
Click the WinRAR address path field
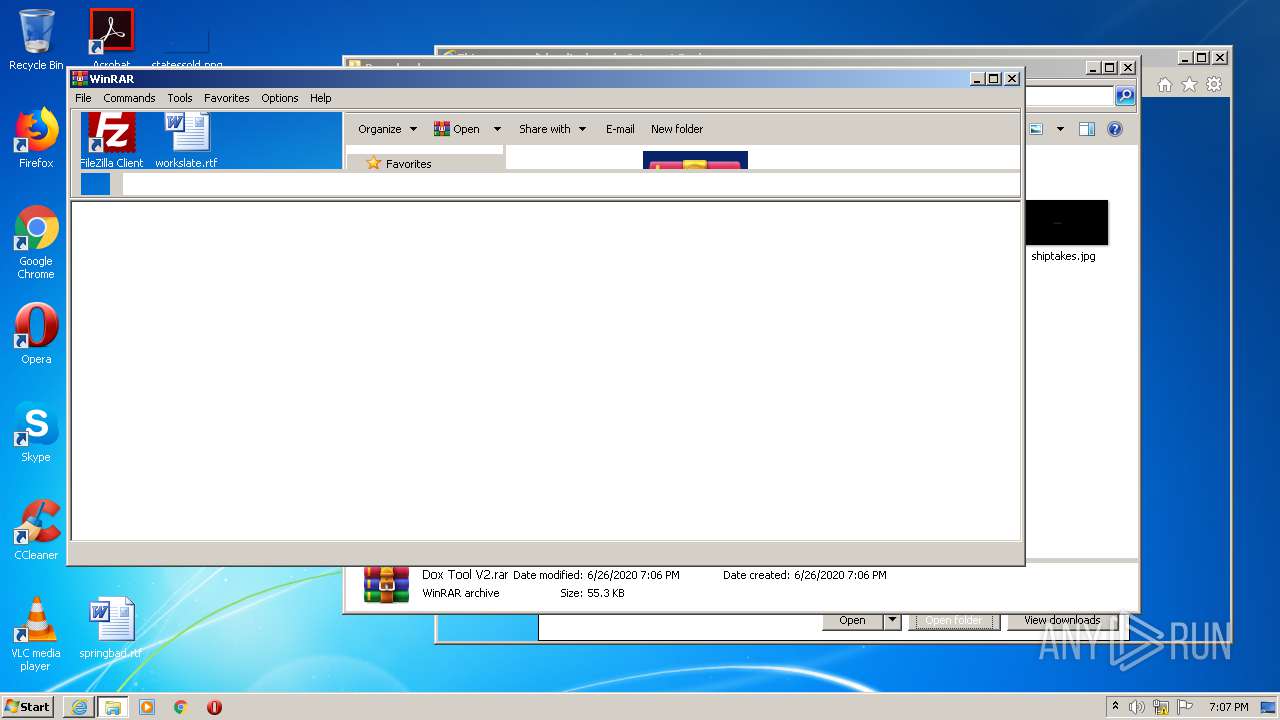570,184
